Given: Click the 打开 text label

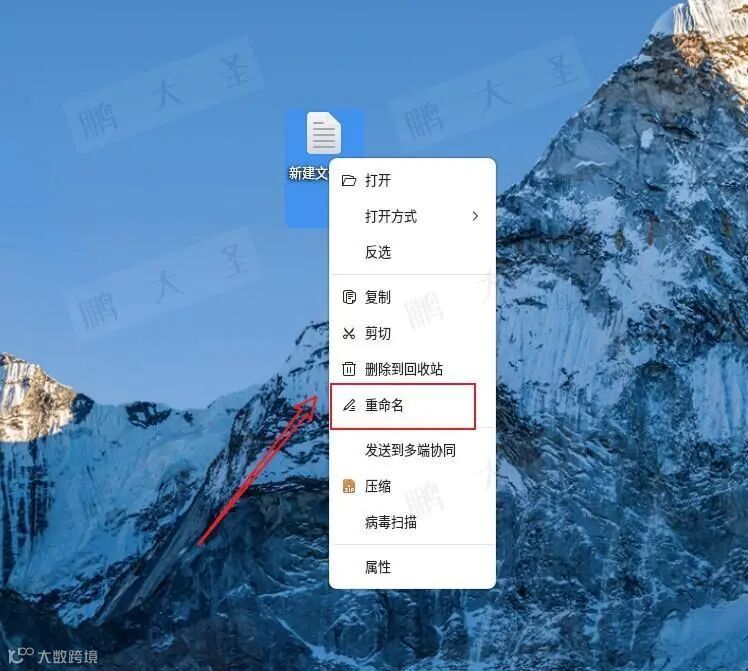Looking at the screenshot, I should (378, 181).
